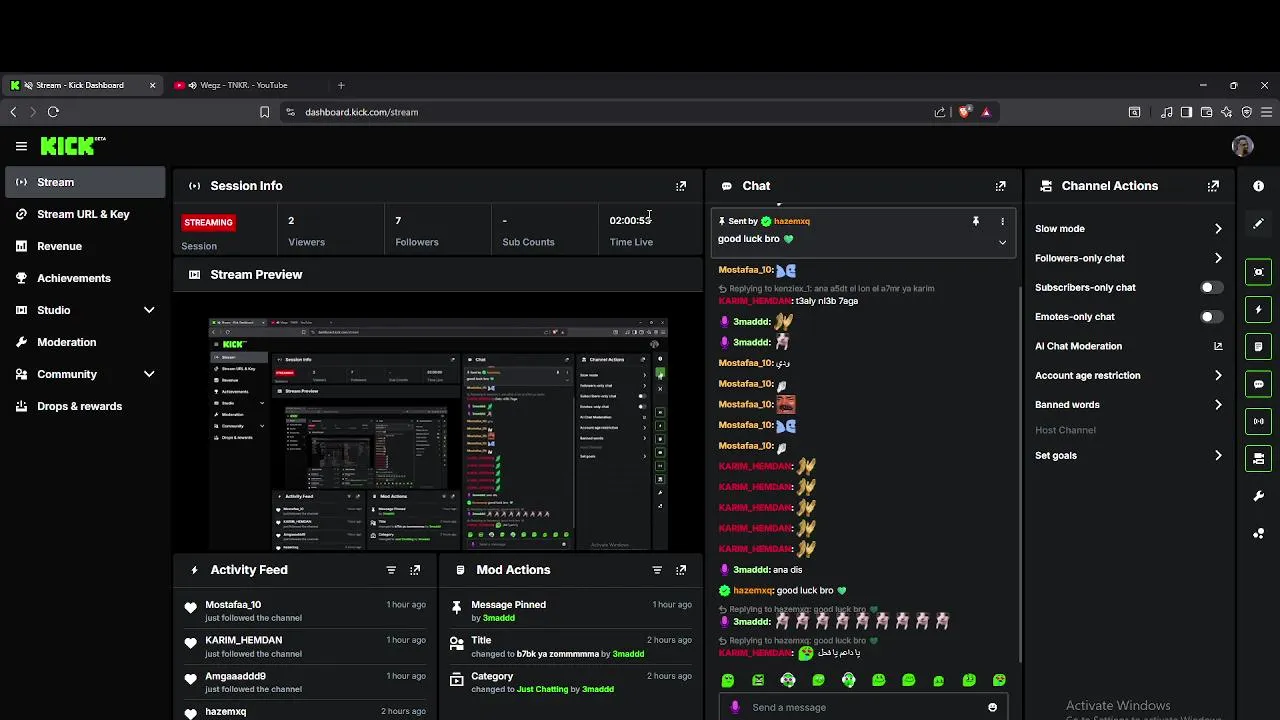The height and width of the screenshot is (720, 1280).
Task: Toggle Emotes-only chat switch
Action: (x=1211, y=317)
